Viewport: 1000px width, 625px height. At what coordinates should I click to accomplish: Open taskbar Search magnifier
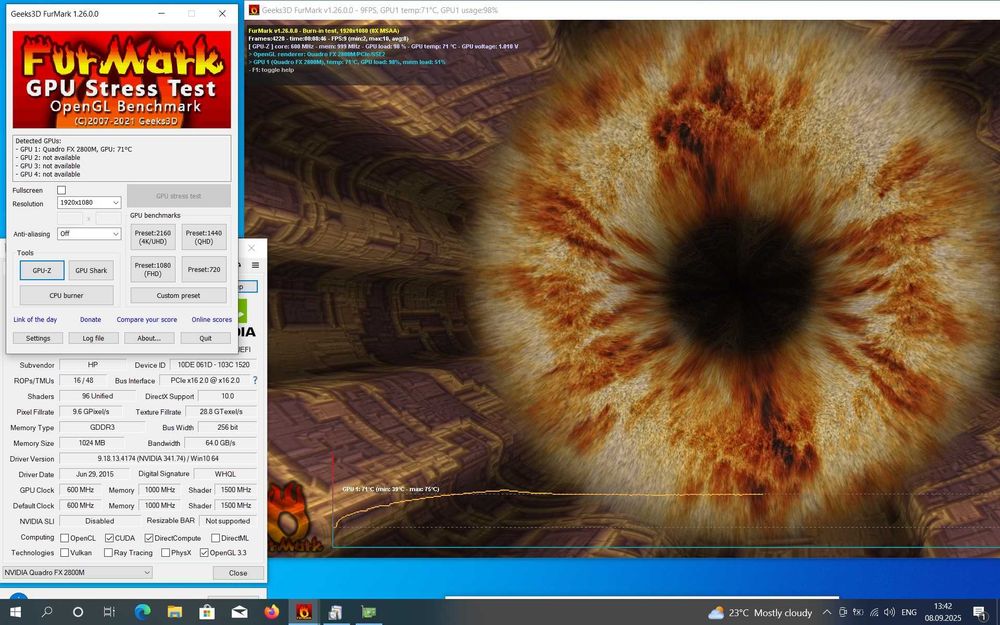coord(47,612)
